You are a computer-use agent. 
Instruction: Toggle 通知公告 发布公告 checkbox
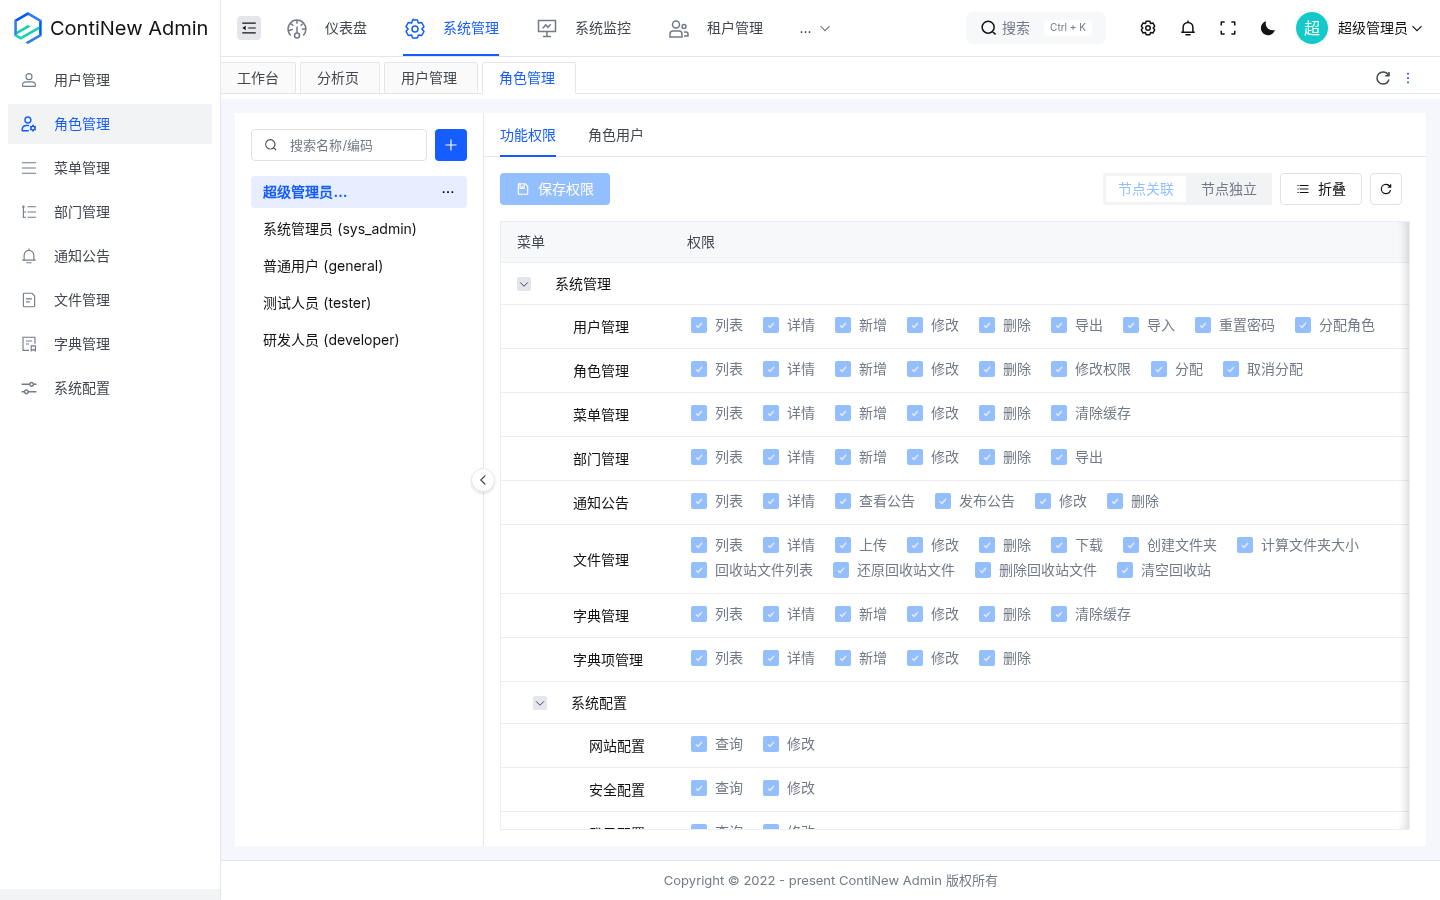(943, 501)
